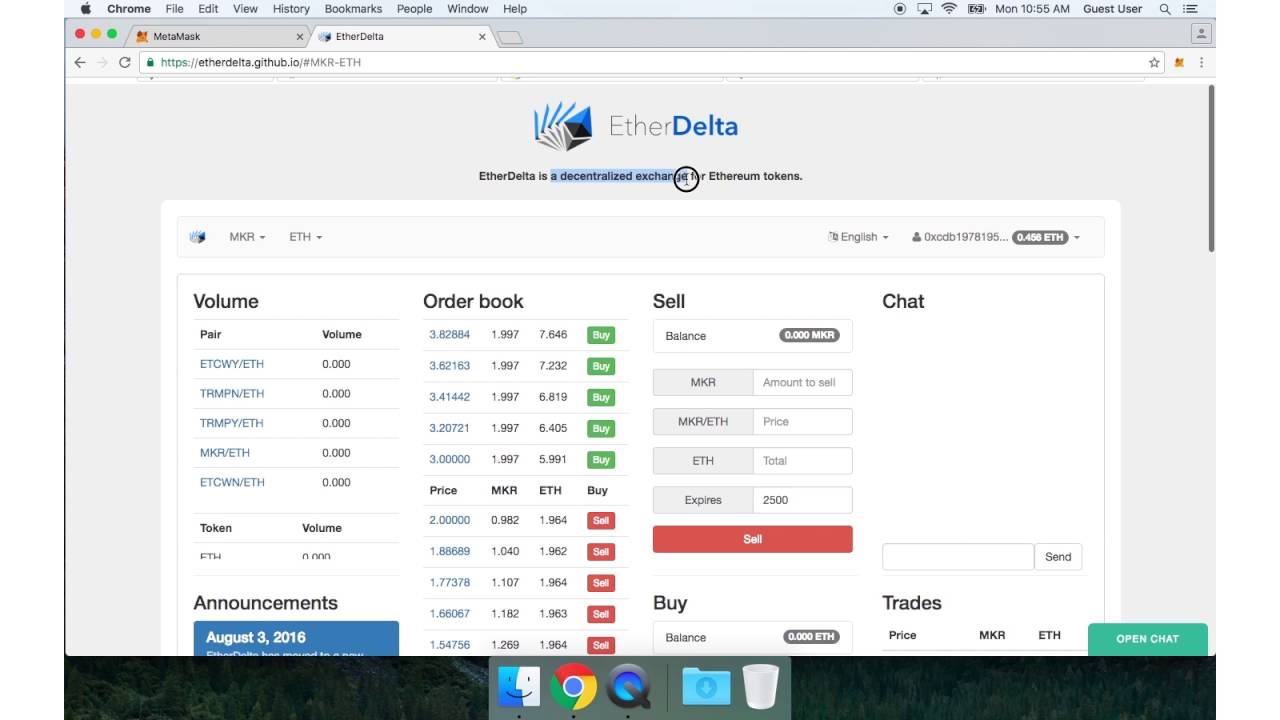
Task: Click the small EtherDelta icon in navbar
Action: click(197, 237)
